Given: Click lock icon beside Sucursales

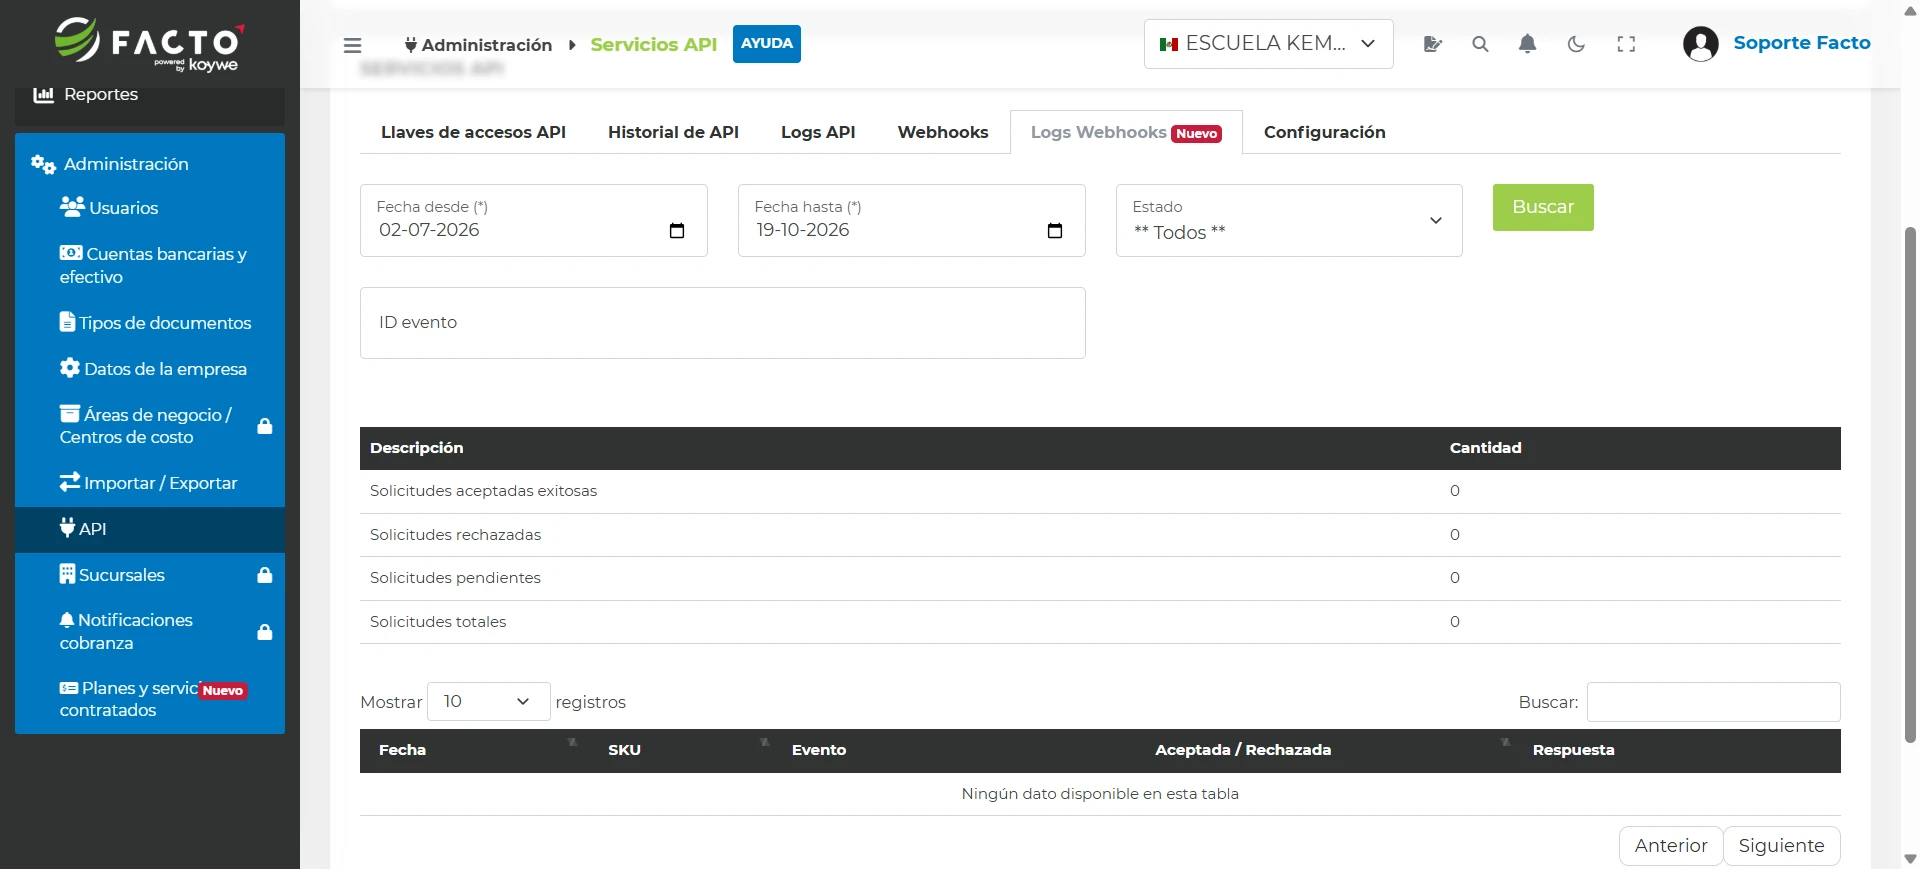Looking at the screenshot, I should (265, 575).
